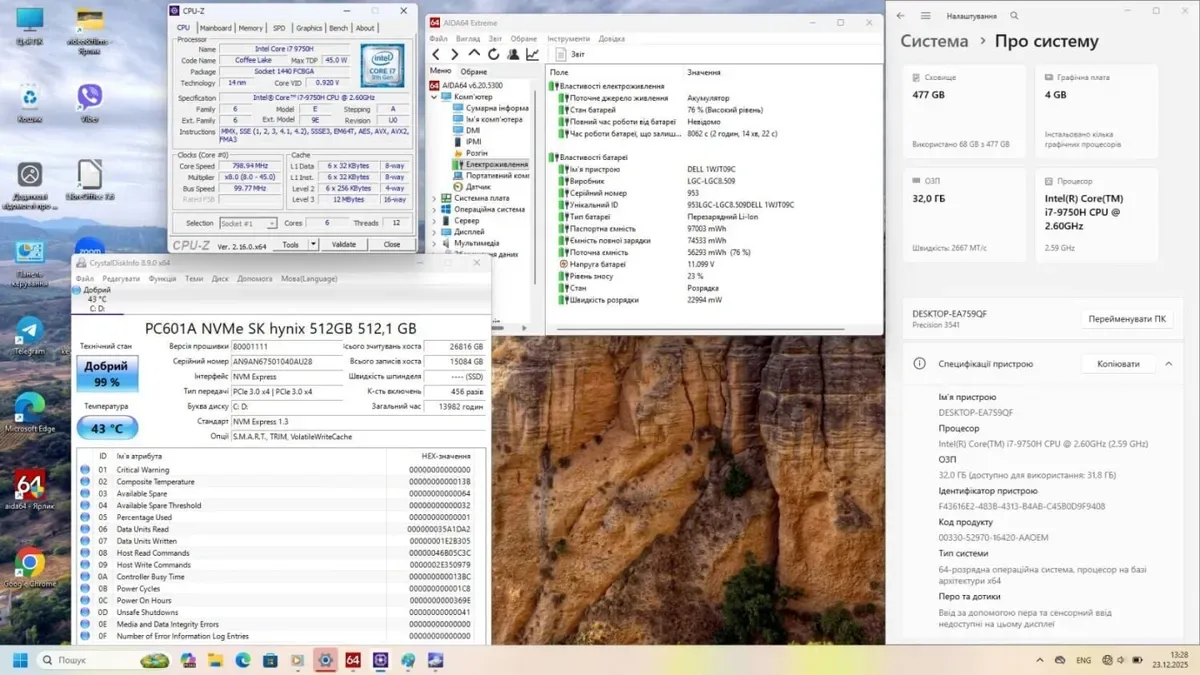
Task: Switch to the Memory tab in CPU-Z
Action: (x=250, y=28)
